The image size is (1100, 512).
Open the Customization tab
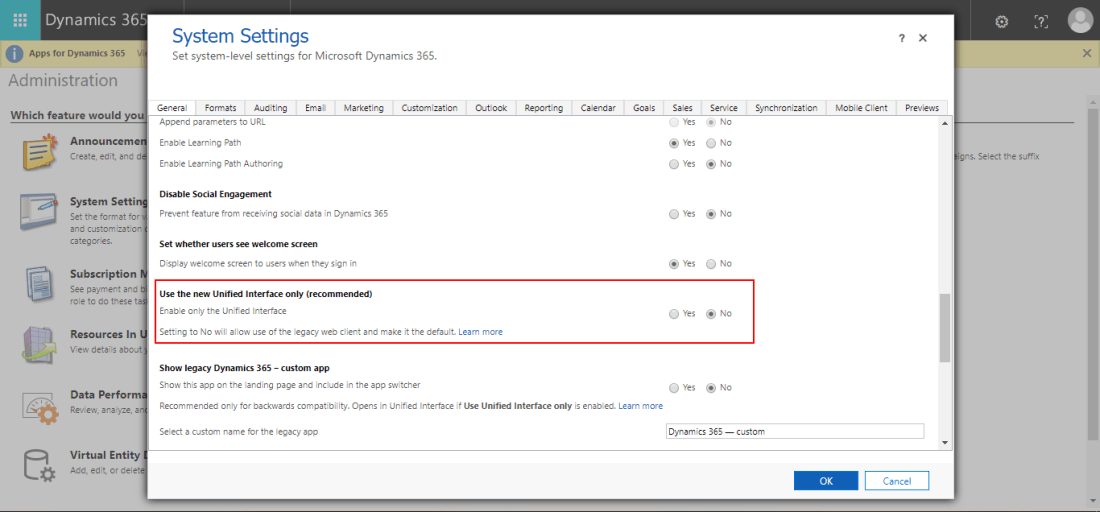click(429, 108)
